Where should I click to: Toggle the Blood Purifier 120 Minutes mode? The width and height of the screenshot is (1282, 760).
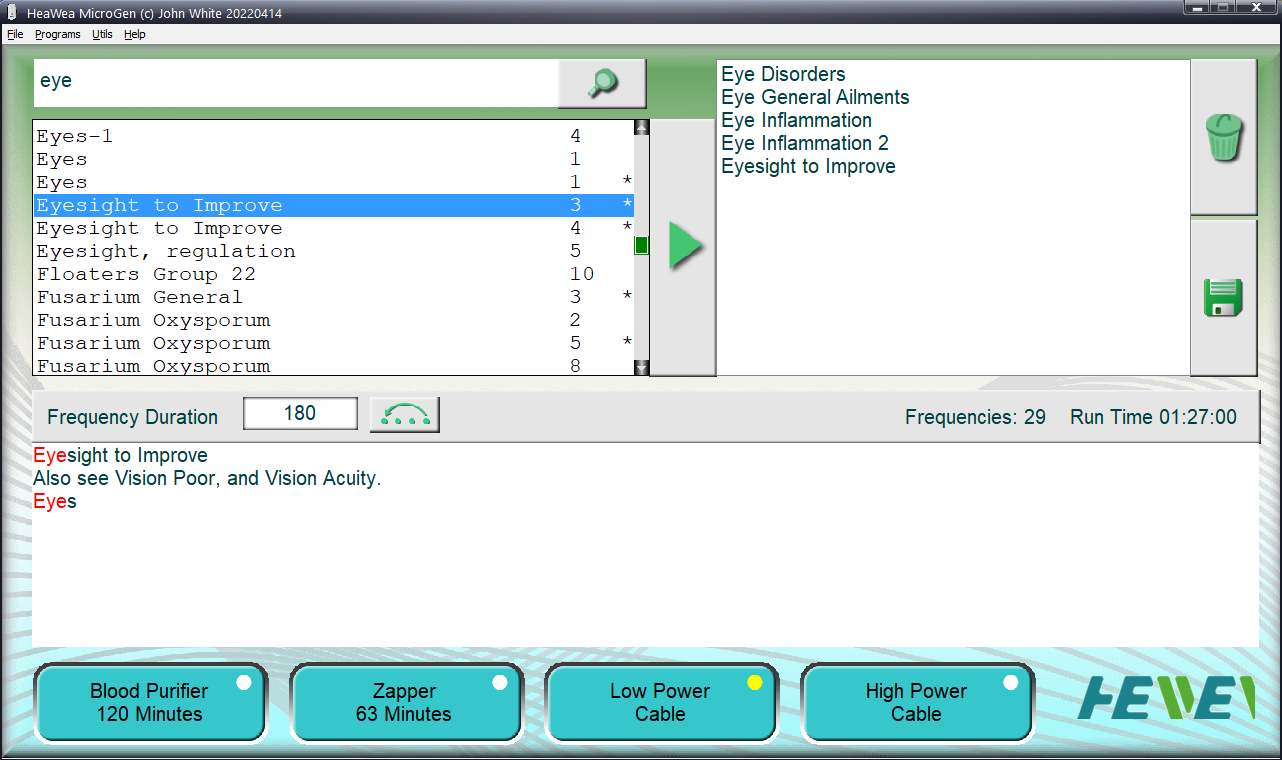point(150,703)
